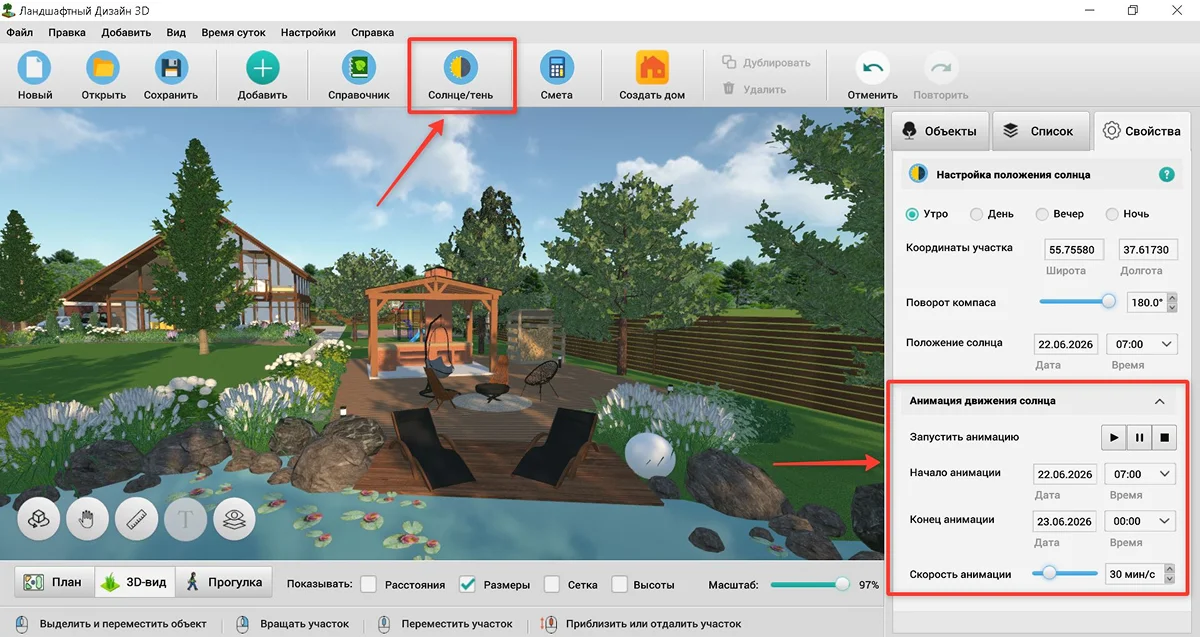Open the Время суток menu
The height and width of the screenshot is (637, 1200).
tap(233, 32)
